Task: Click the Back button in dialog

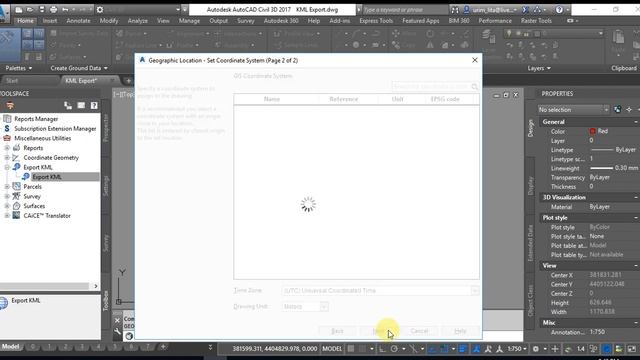Action: (337, 331)
